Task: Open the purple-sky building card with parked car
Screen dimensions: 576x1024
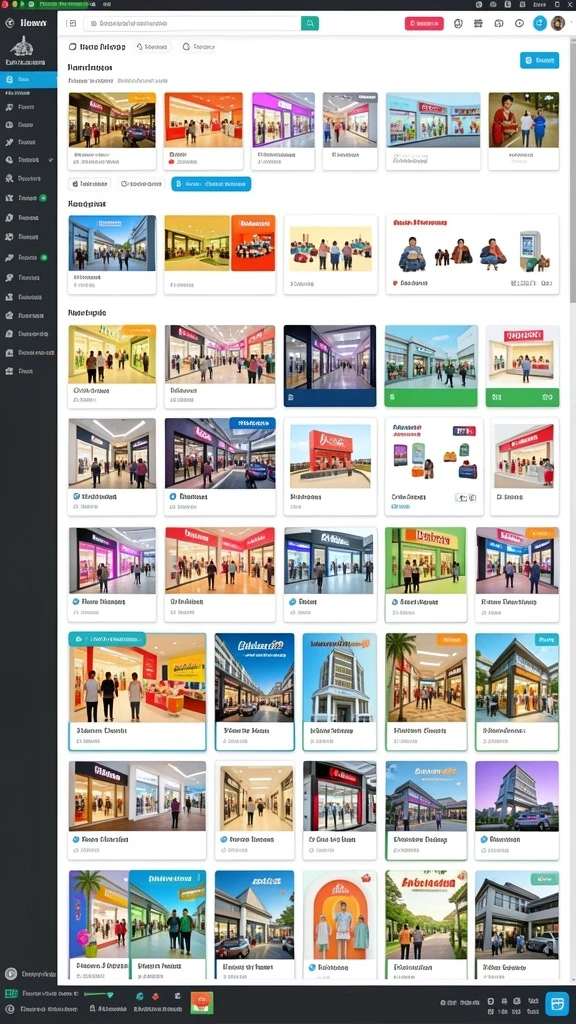Action: tap(517, 810)
